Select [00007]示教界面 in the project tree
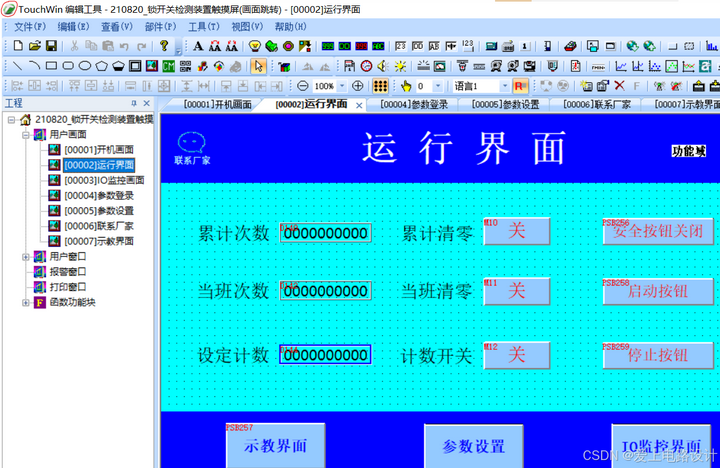This screenshot has height=468, width=720. tap(99, 241)
